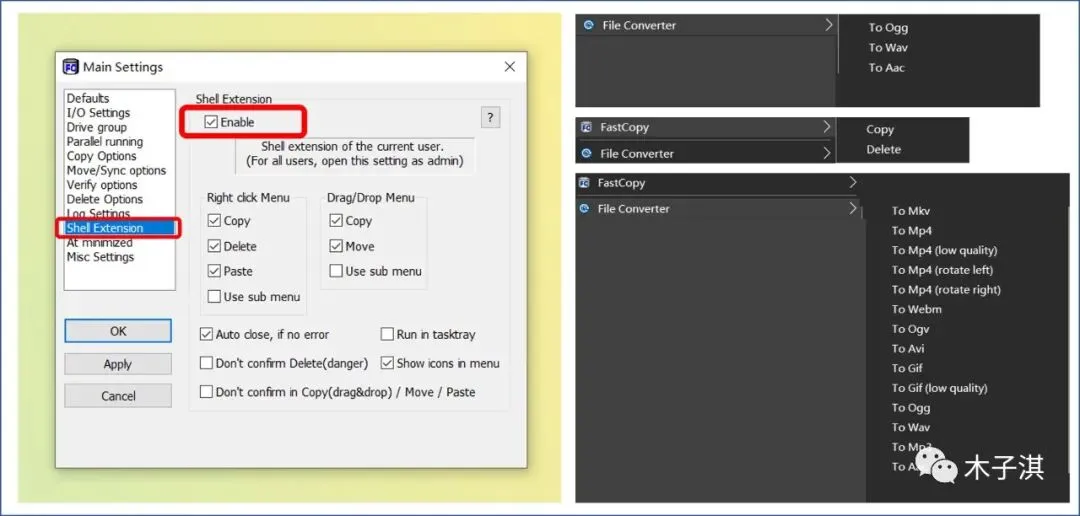Click the FastCopy icon in Main Settings title bar
Screen dimensions: 1080x516
(x=70, y=67)
